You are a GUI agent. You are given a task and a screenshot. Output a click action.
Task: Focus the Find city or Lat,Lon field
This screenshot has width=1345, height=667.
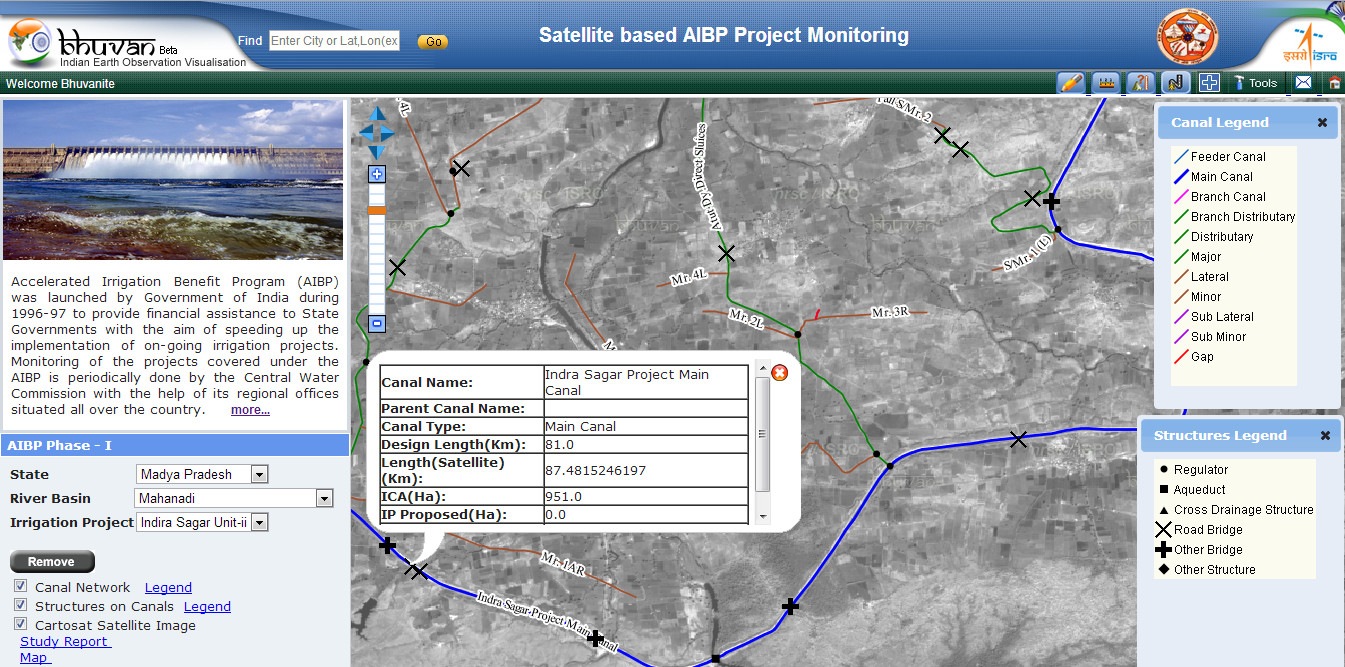pyautogui.click(x=335, y=41)
